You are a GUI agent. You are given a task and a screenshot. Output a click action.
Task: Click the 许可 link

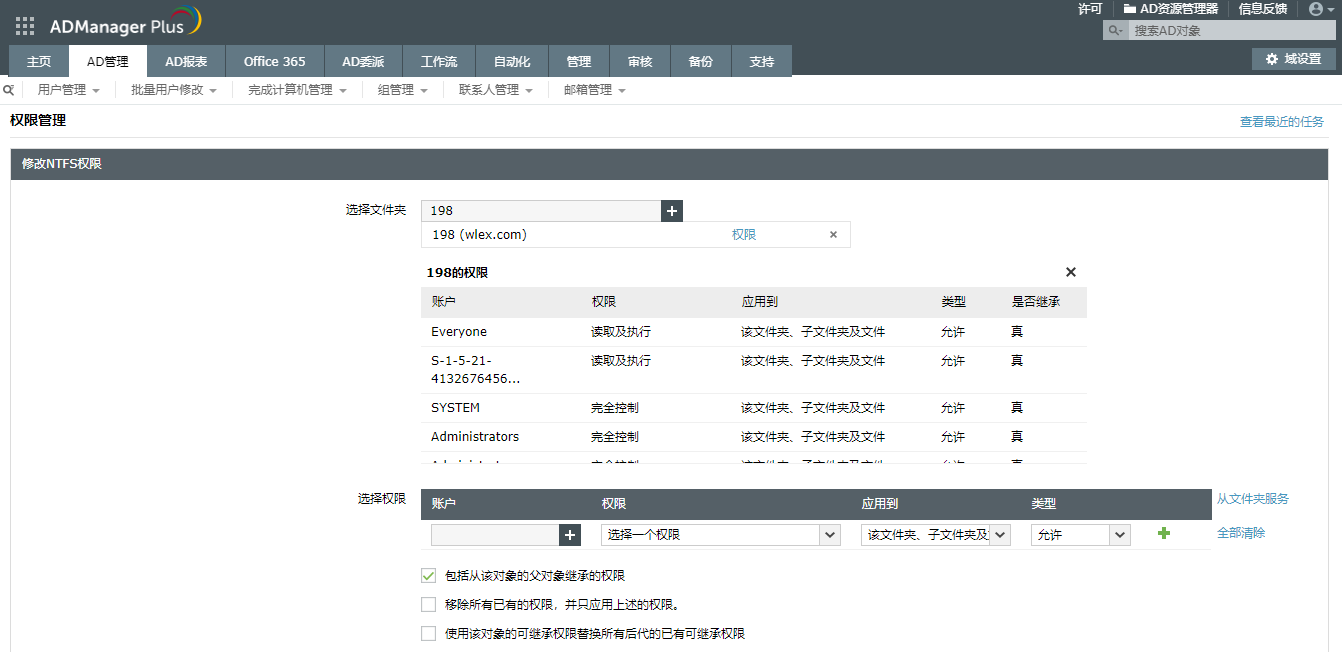click(1090, 9)
